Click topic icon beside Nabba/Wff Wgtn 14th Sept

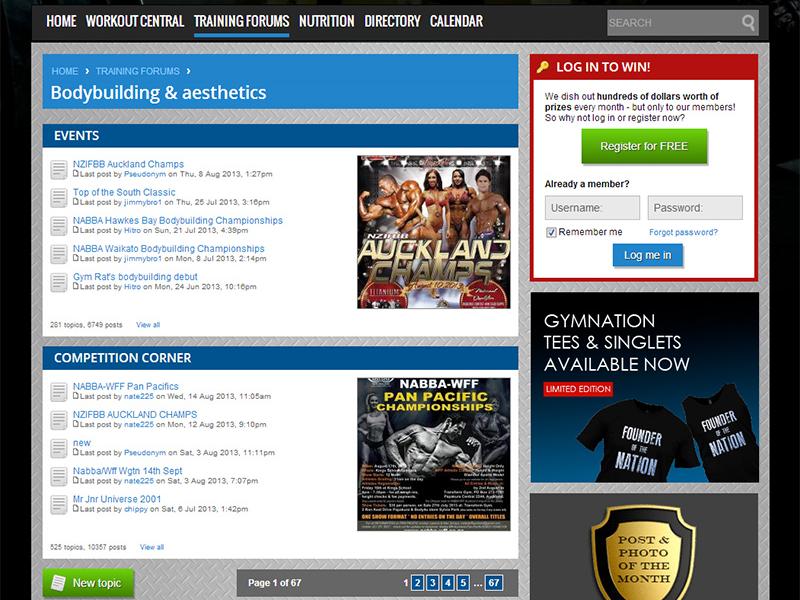point(59,475)
